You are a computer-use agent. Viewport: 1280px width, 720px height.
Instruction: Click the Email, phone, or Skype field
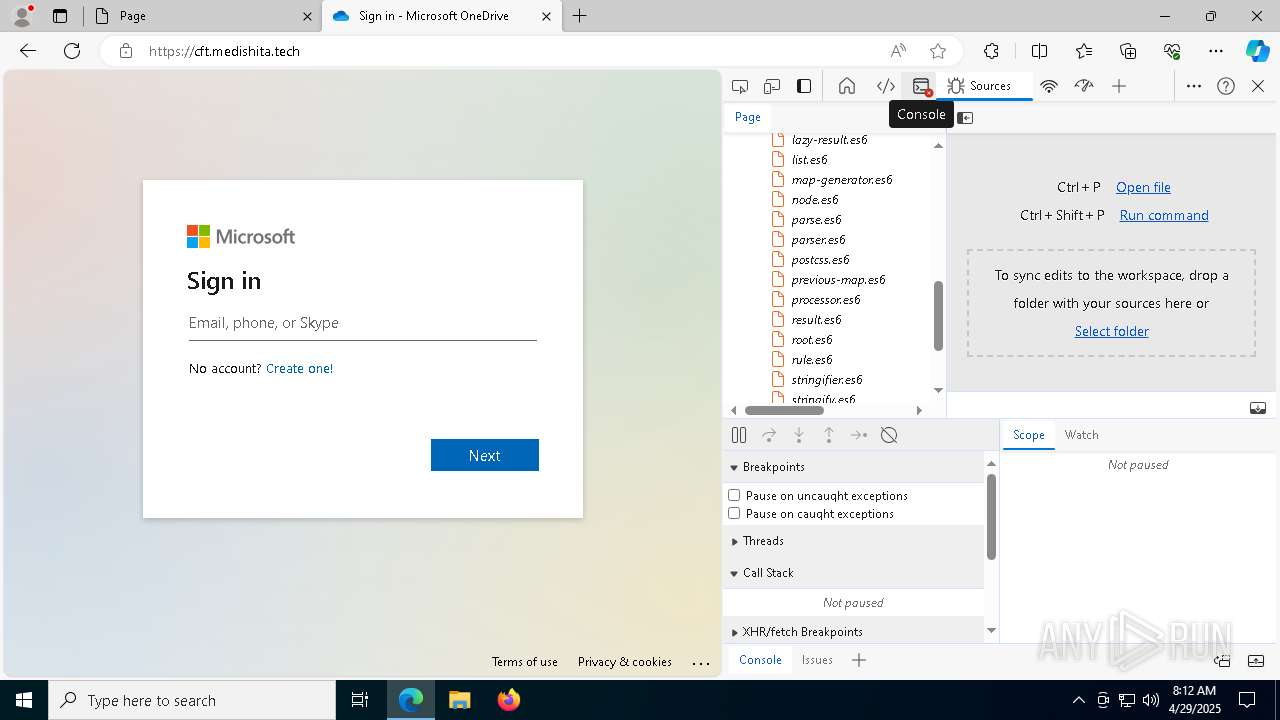click(x=363, y=323)
